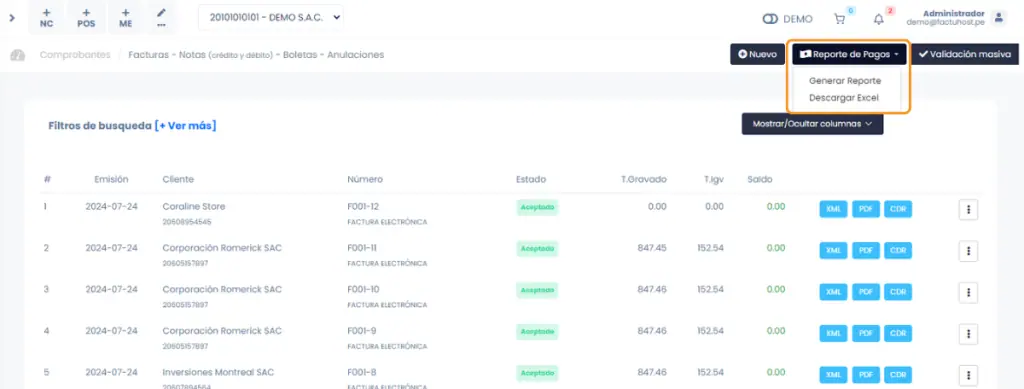Download XML for invoice F001-12
Image resolution: width=1024 pixels, height=389 pixels.
(x=833, y=209)
